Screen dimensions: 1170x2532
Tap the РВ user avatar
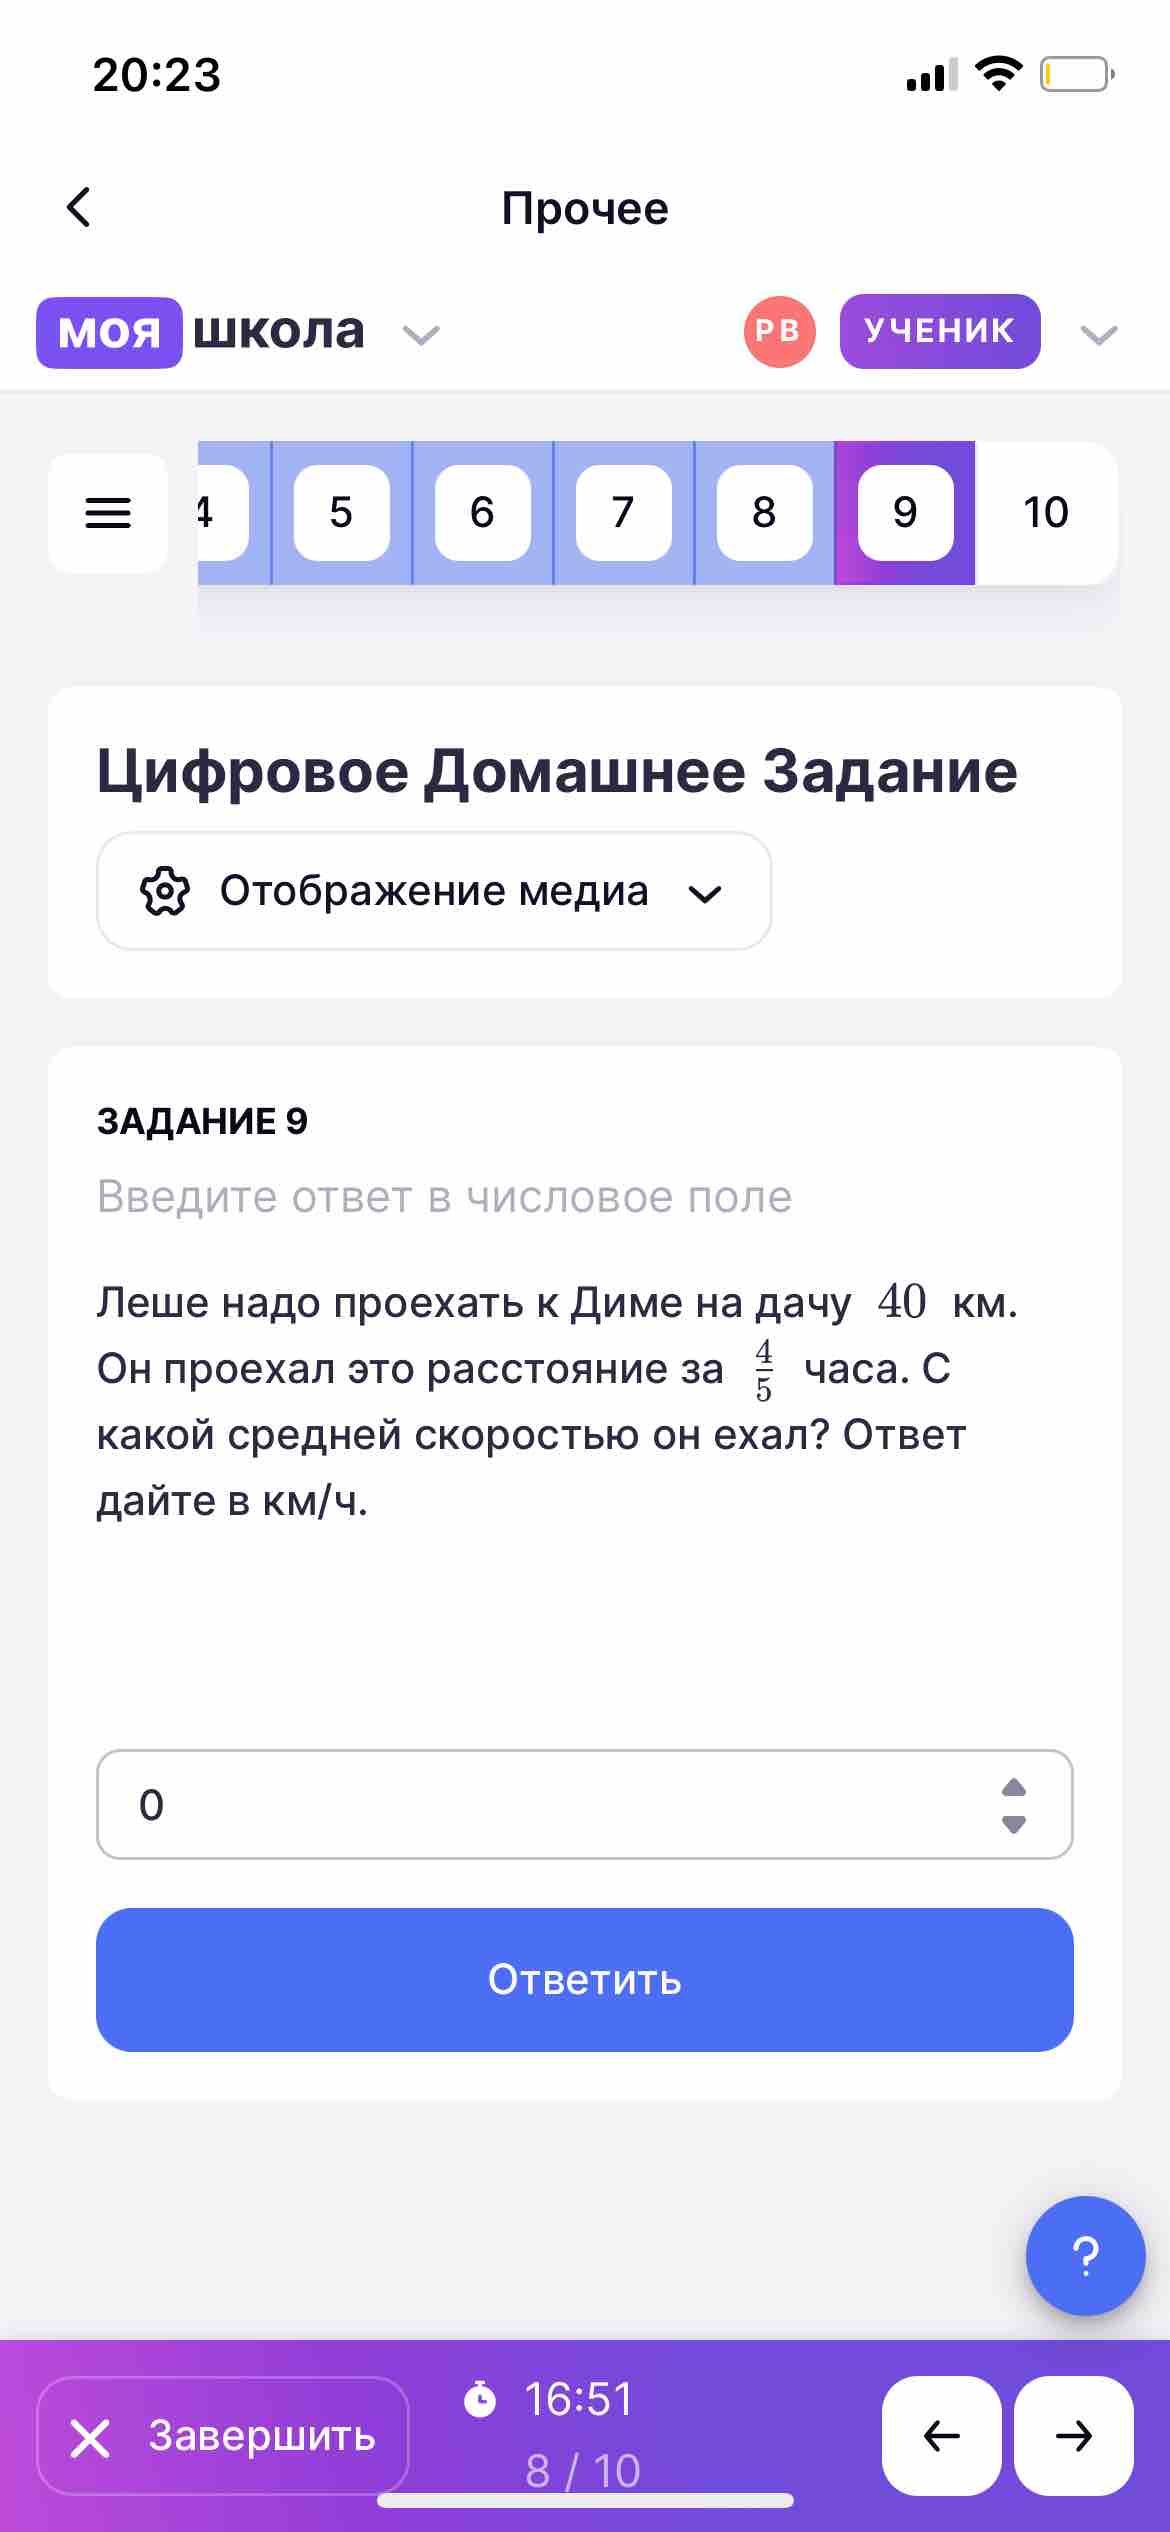779,331
